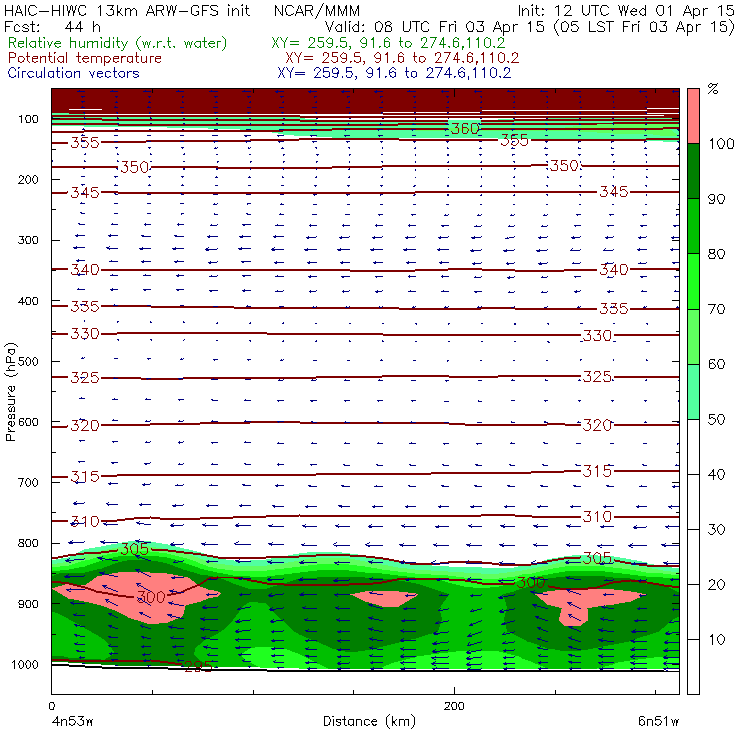
Task: Click the "4n53w" start location label
Action: pos(72,722)
